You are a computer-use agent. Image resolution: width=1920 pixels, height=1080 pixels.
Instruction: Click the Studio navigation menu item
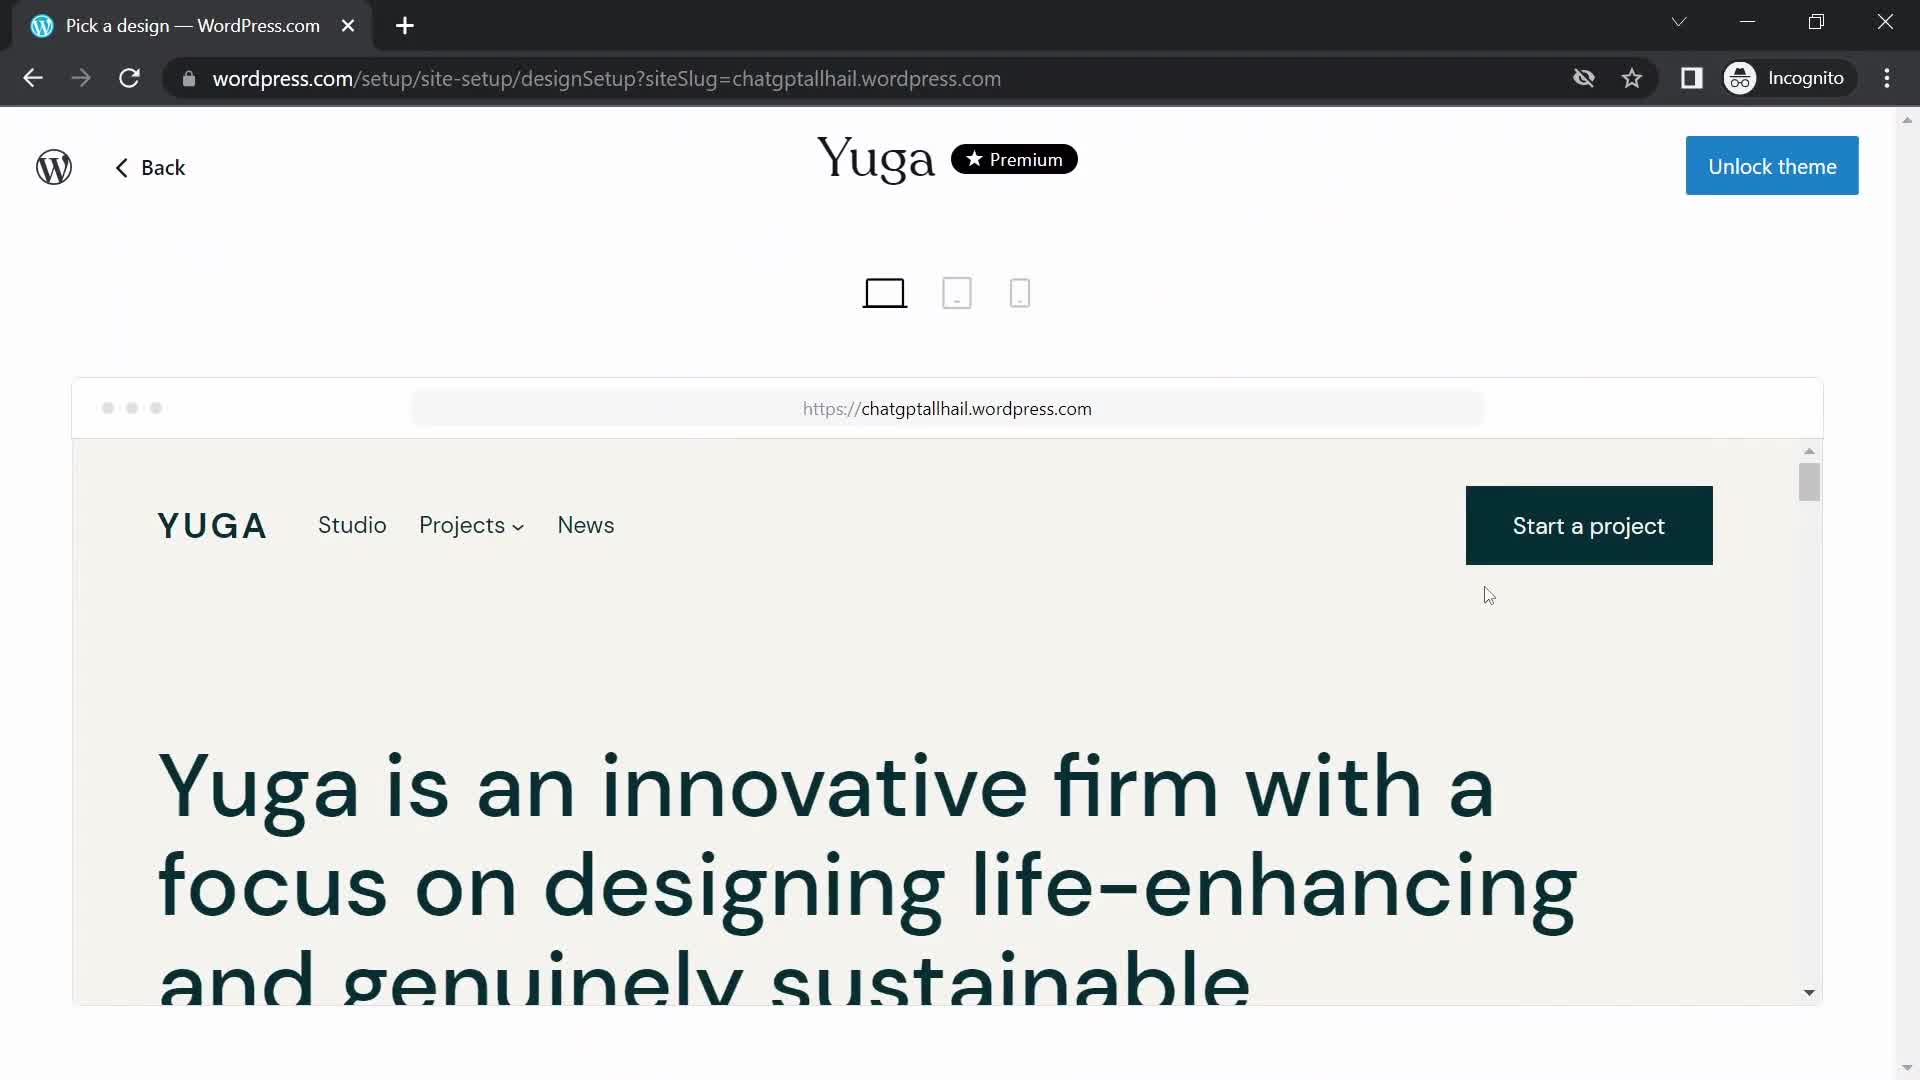point(352,526)
